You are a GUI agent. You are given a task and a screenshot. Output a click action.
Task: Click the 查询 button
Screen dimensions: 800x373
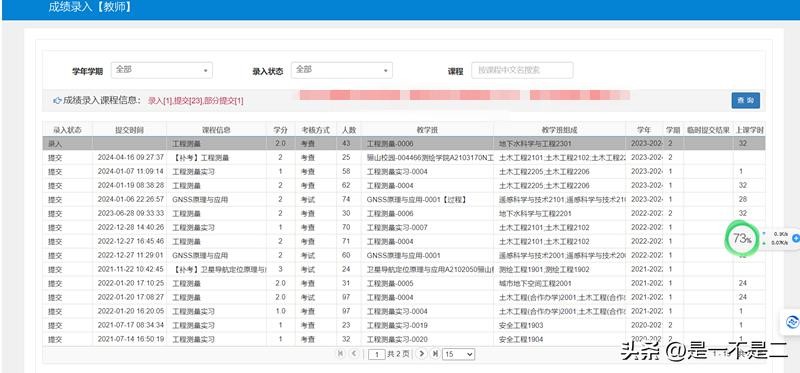745,101
